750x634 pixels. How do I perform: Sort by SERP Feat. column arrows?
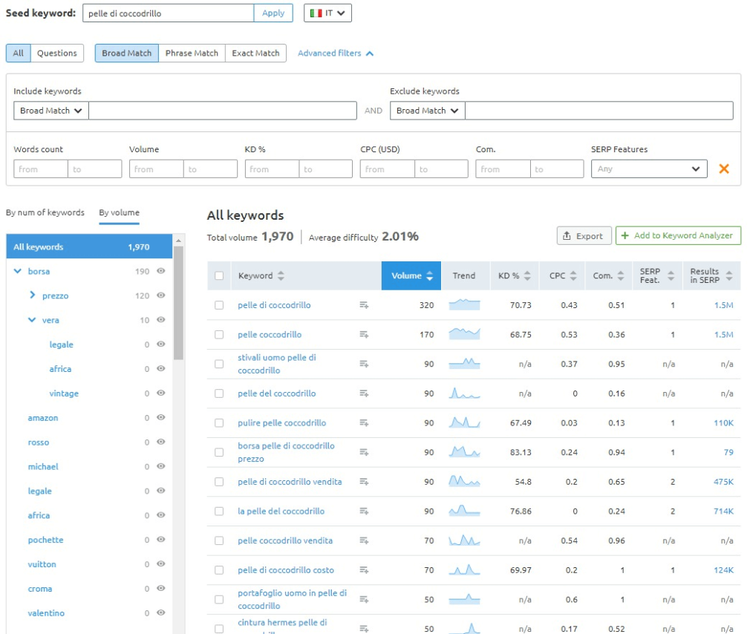point(671,276)
